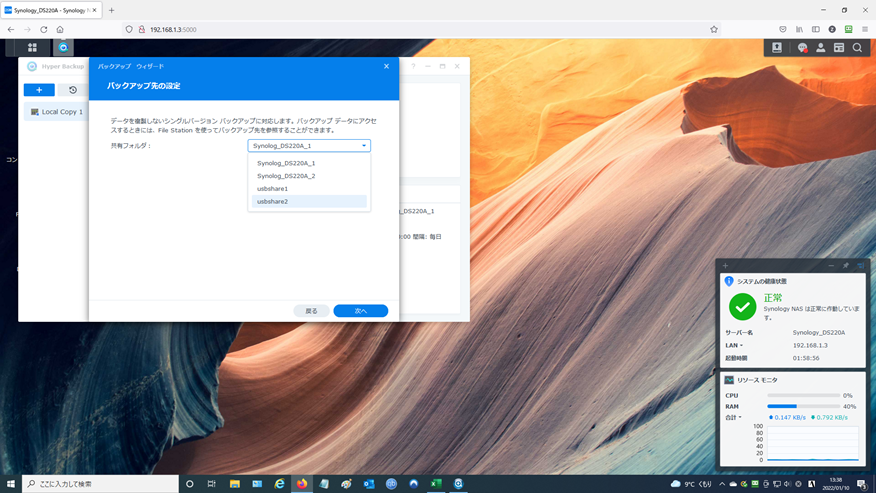
Task: Open Firefox library icon
Action: (x=799, y=30)
